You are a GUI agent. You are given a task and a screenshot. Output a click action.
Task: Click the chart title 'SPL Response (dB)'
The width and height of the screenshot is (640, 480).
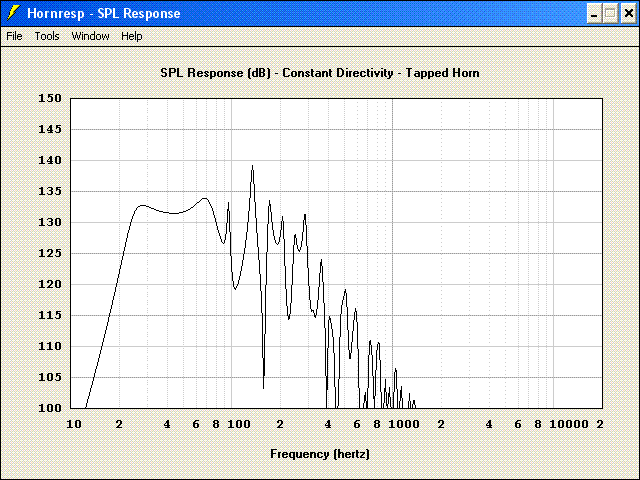point(216,73)
